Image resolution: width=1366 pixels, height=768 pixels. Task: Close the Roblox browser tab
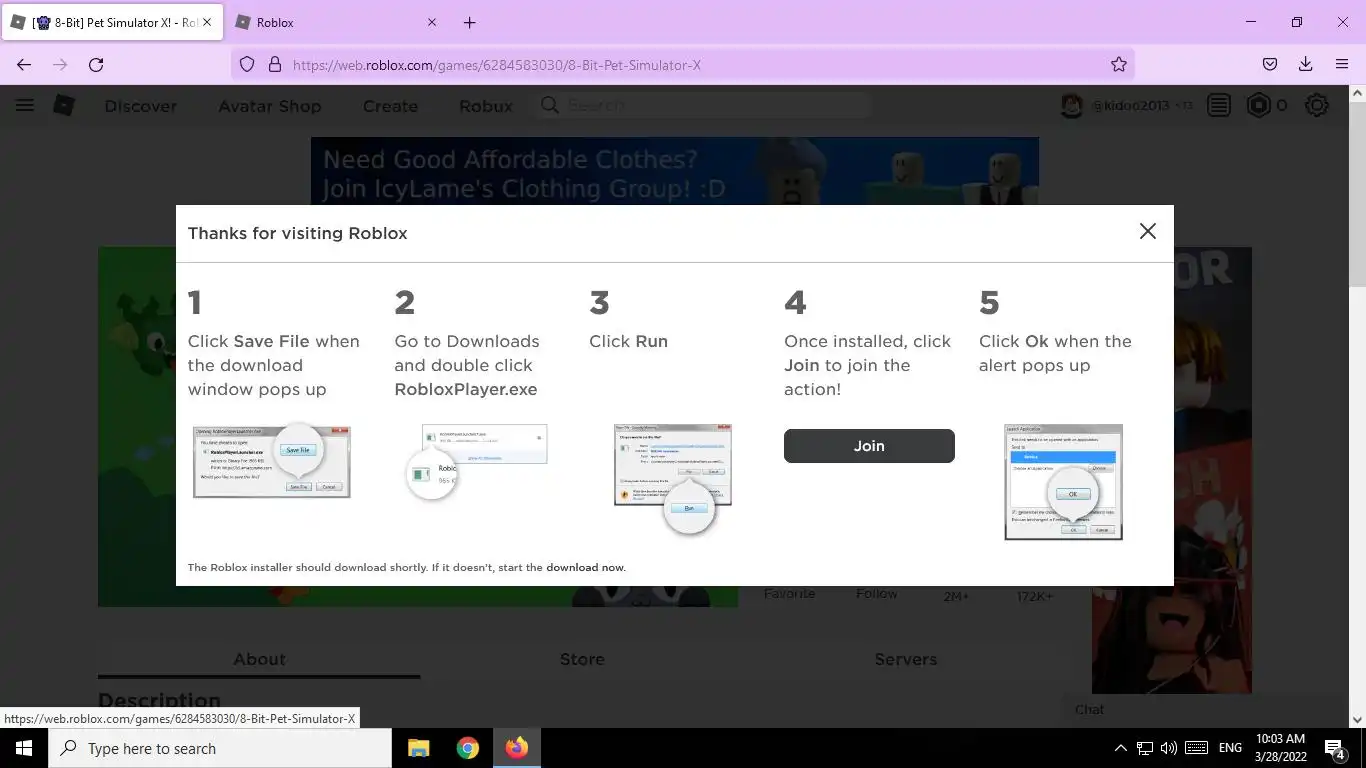pyautogui.click(x=432, y=22)
